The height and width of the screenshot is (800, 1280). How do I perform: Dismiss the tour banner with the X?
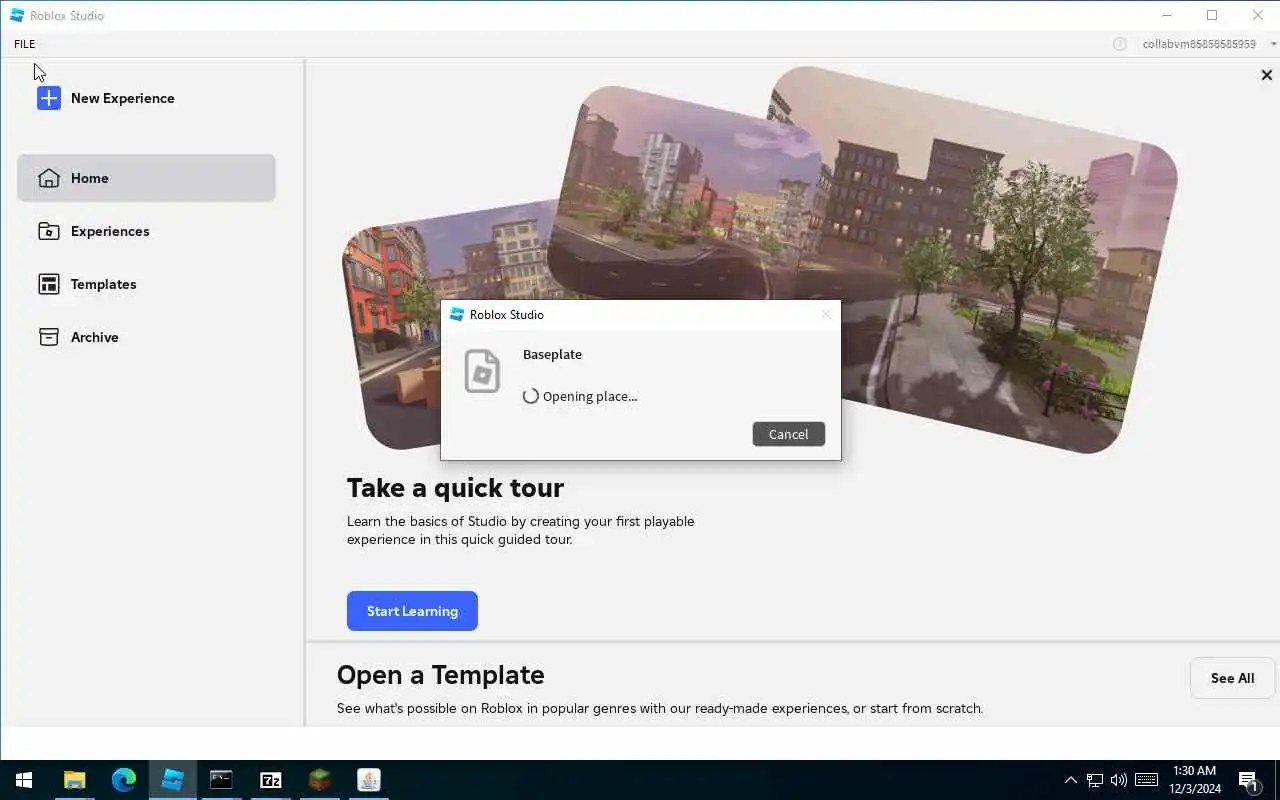coord(1266,75)
